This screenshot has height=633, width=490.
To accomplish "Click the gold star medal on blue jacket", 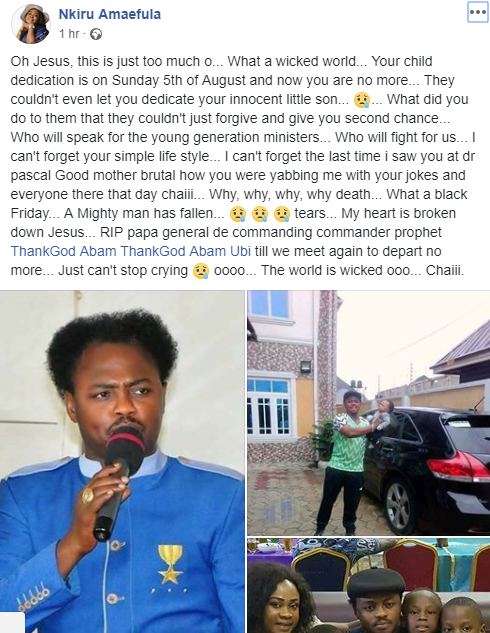I will pyautogui.click(x=170, y=564).
